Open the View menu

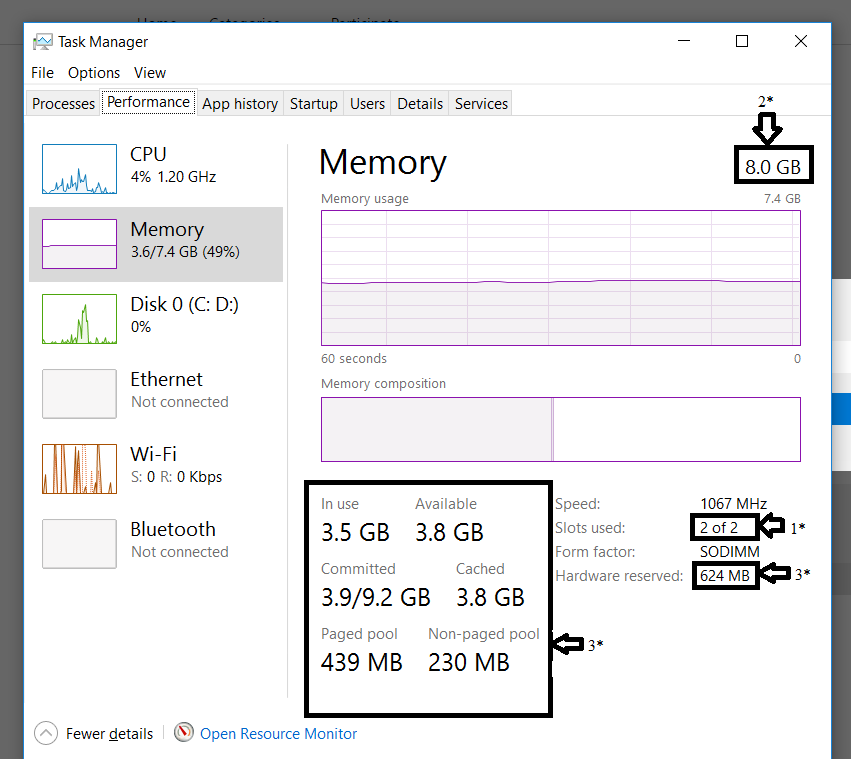[x=150, y=73]
